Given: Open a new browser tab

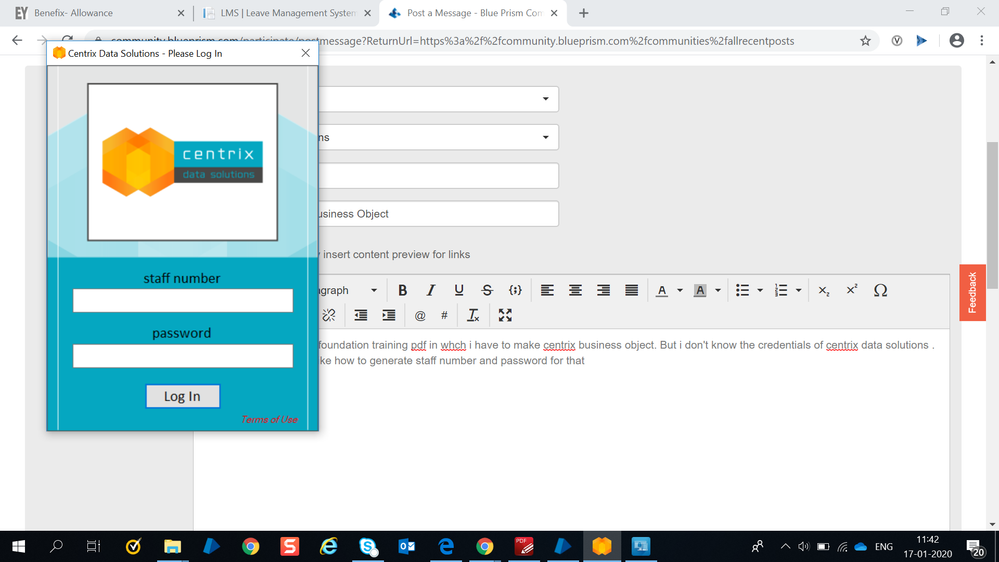Looking at the screenshot, I should [x=584, y=13].
